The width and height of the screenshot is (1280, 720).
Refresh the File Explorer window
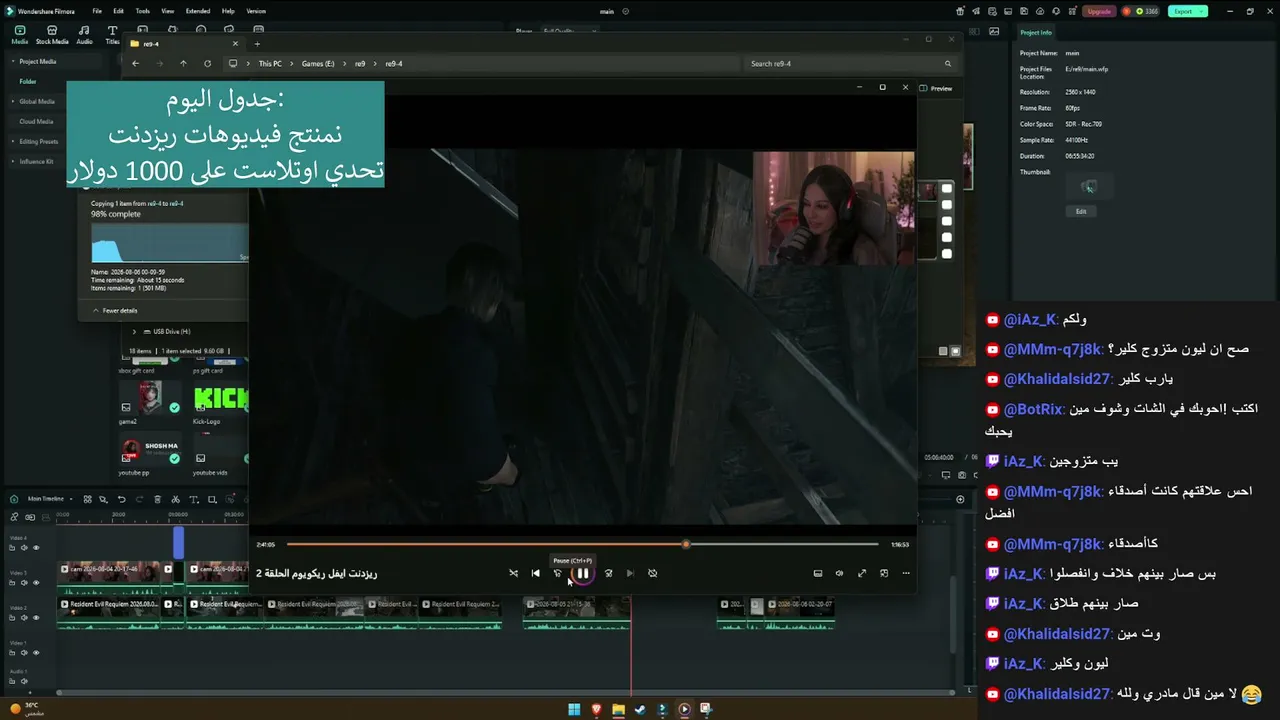pos(207,63)
